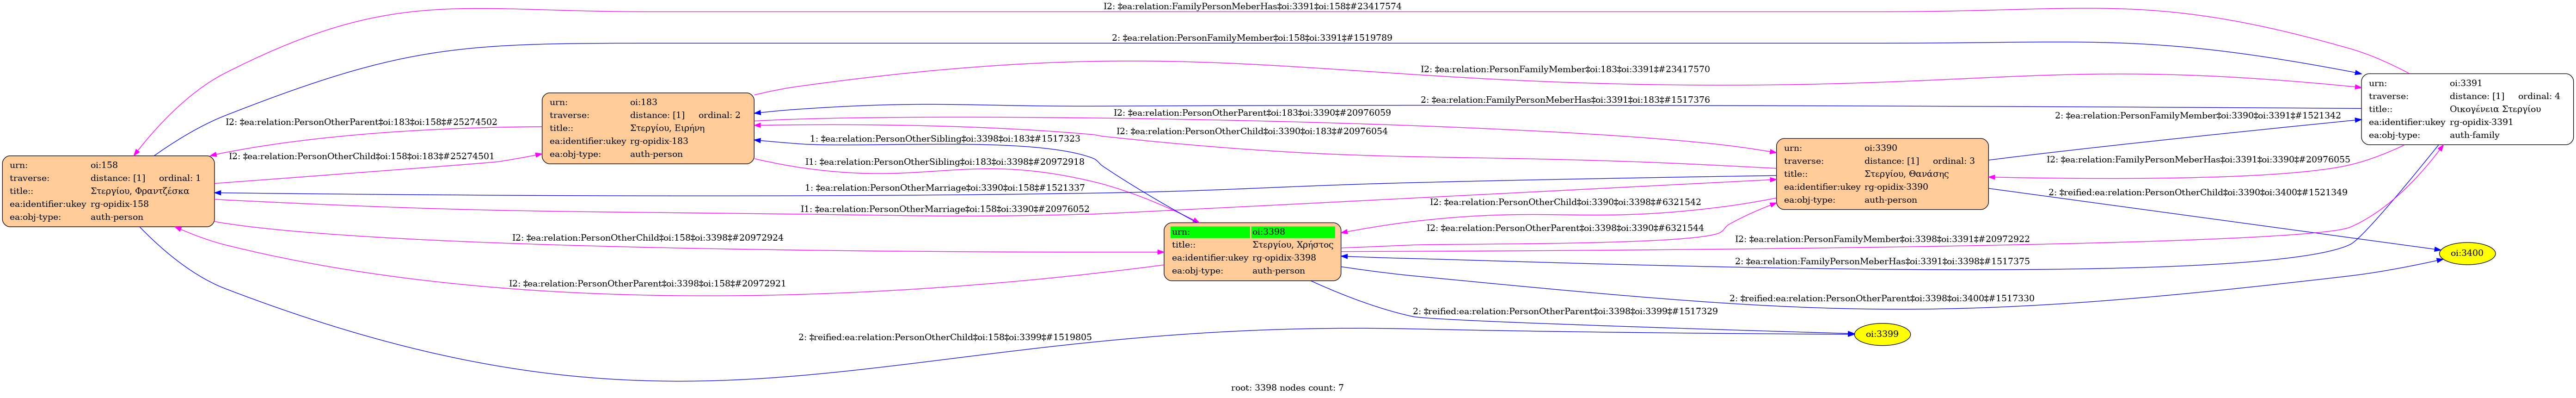2576x398 pixels.
Task: Click the reified PersonOtherChild label #1519805
Action: point(944,337)
